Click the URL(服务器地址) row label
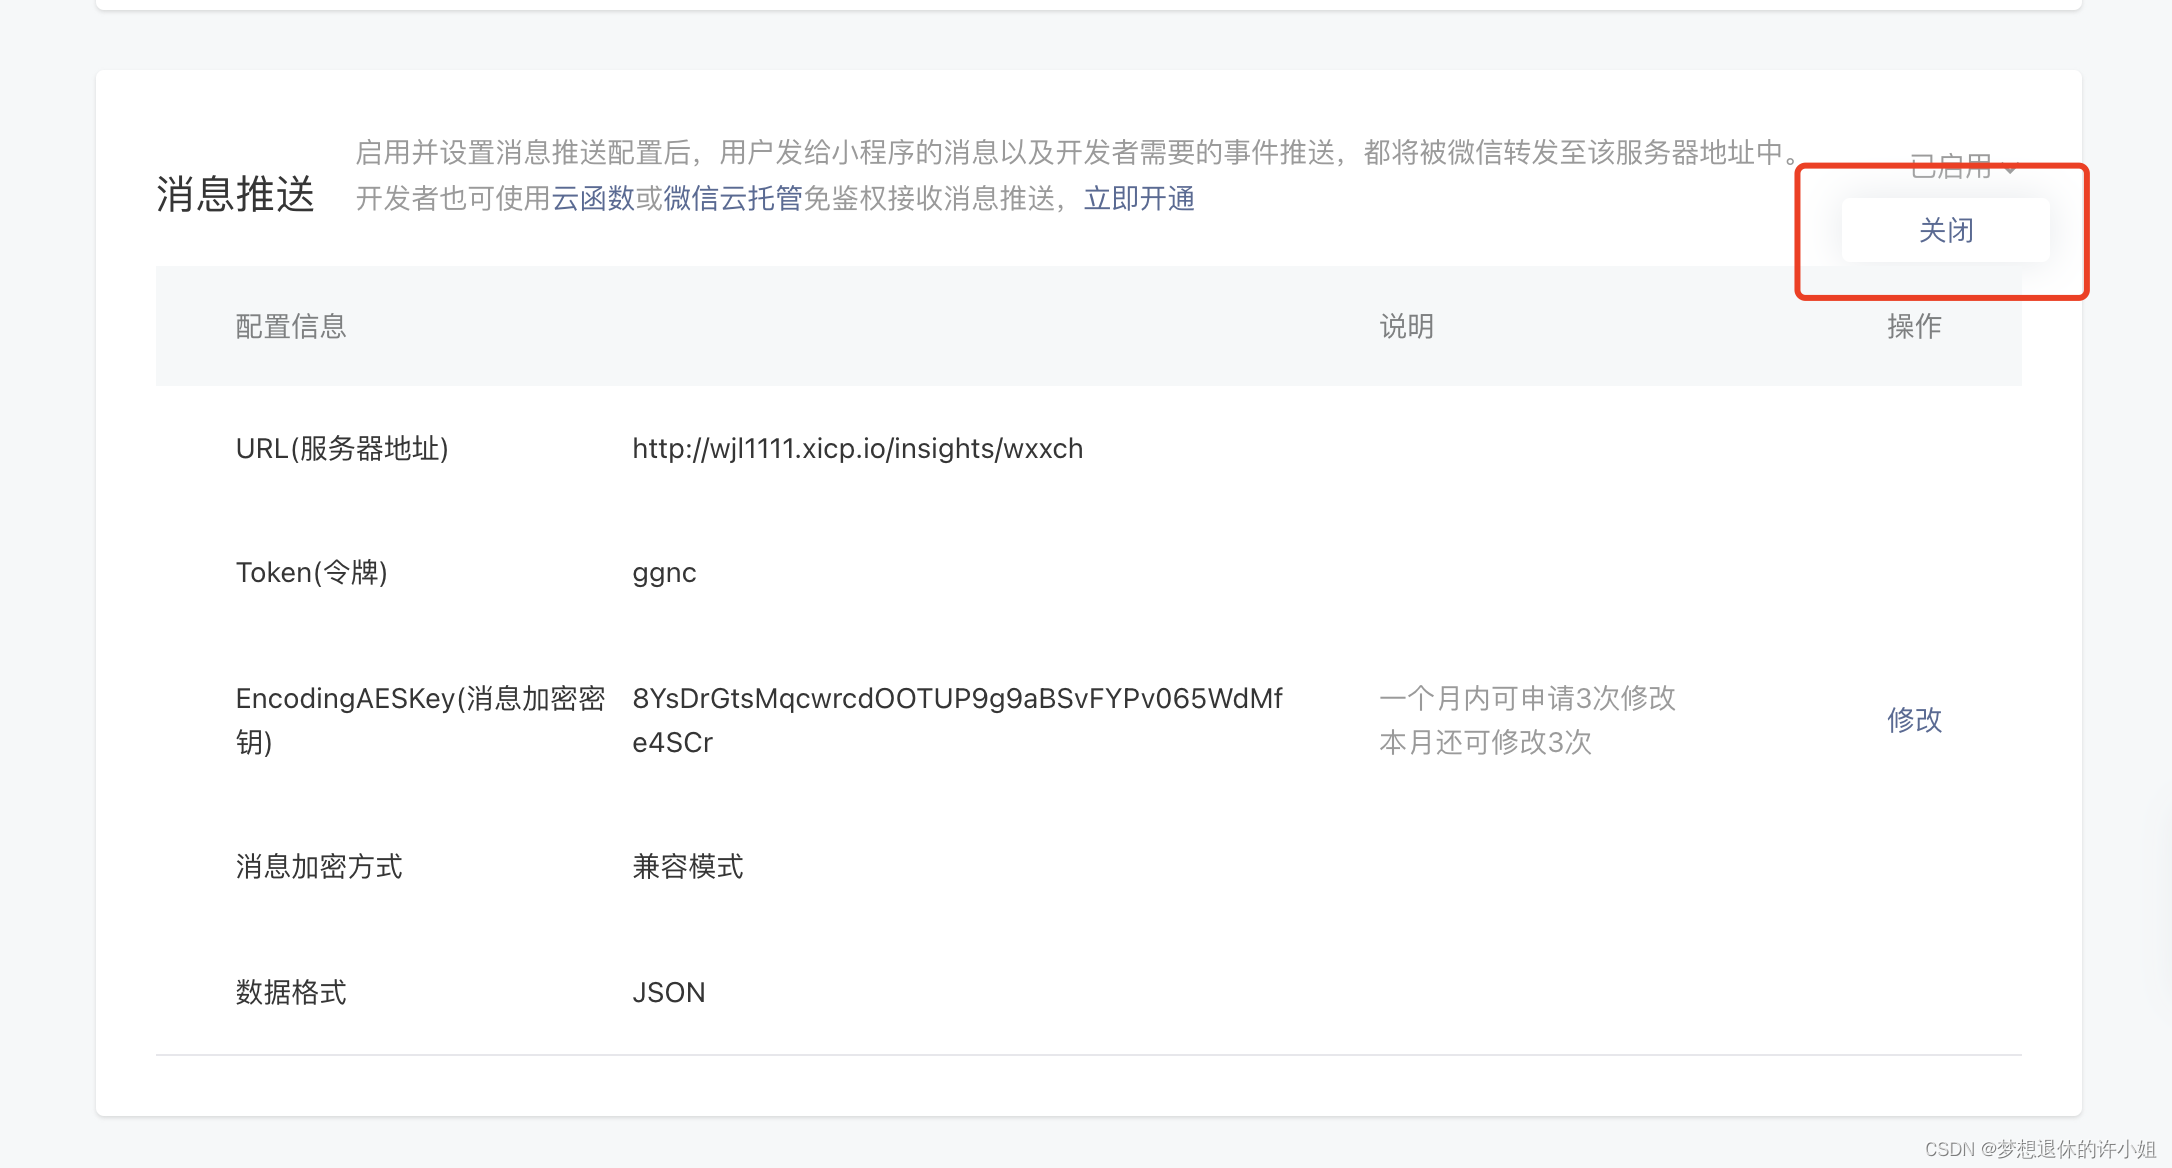2172x1168 pixels. (x=342, y=449)
